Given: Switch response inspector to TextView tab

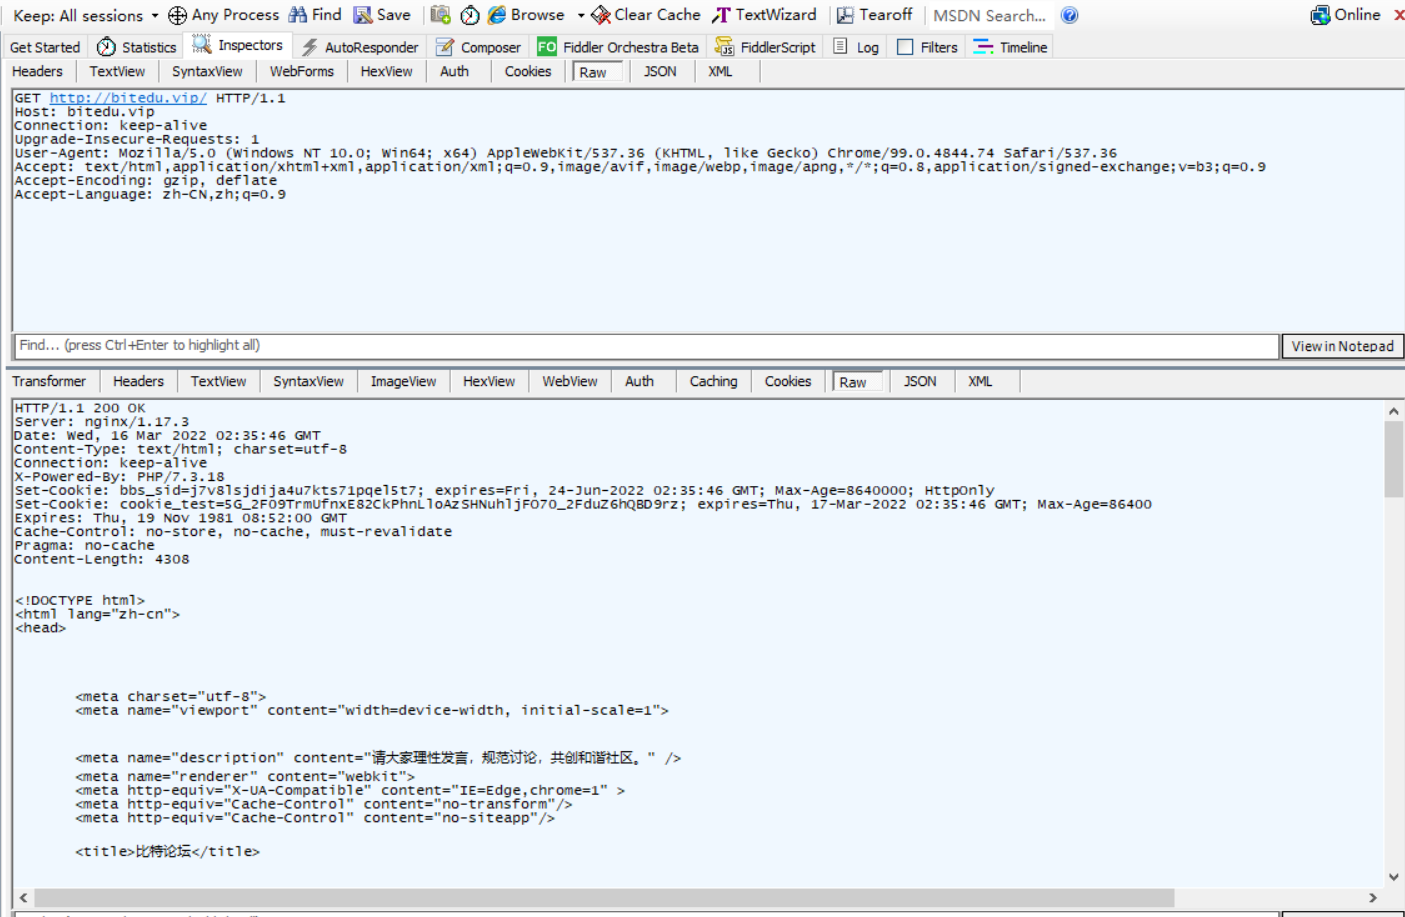Looking at the screenshot, I should (218, 382).
